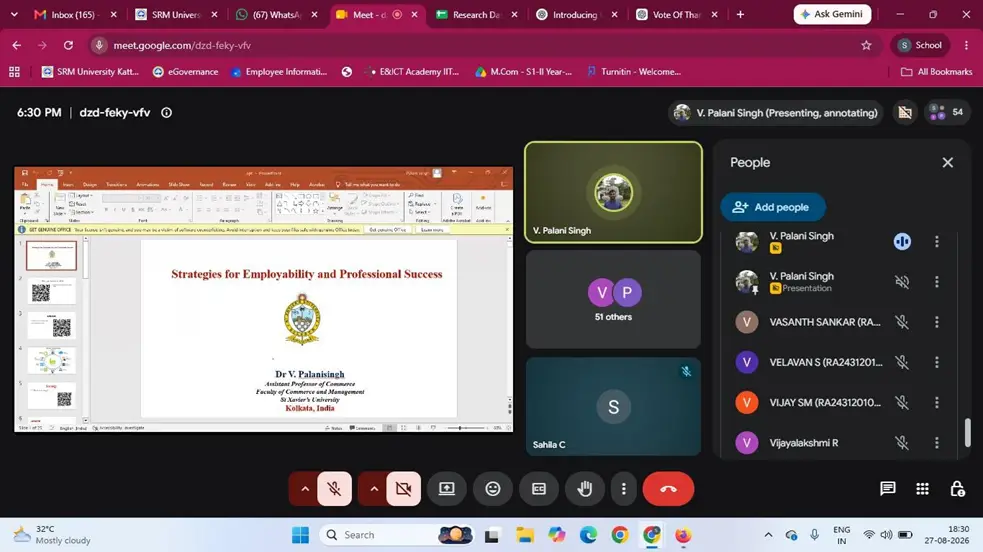Close the People panel
The image size is (983, 552).
click(947, 162)
